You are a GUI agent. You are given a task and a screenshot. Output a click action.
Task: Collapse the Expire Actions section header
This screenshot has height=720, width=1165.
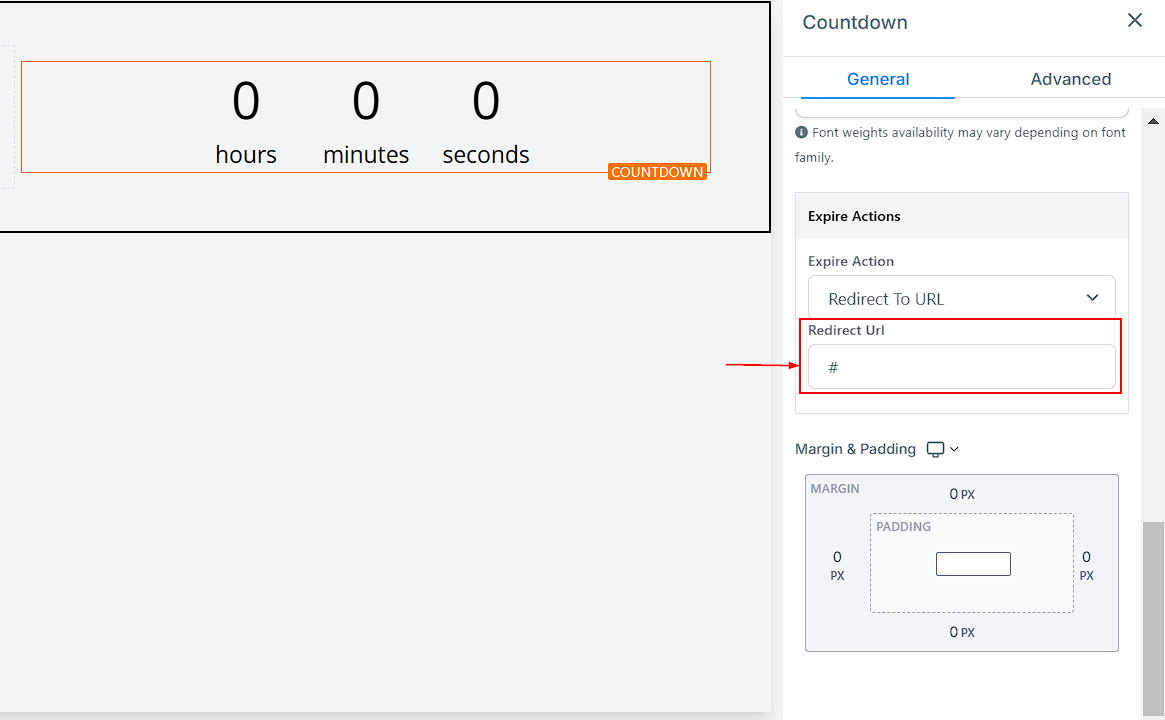tap(961, 216)
